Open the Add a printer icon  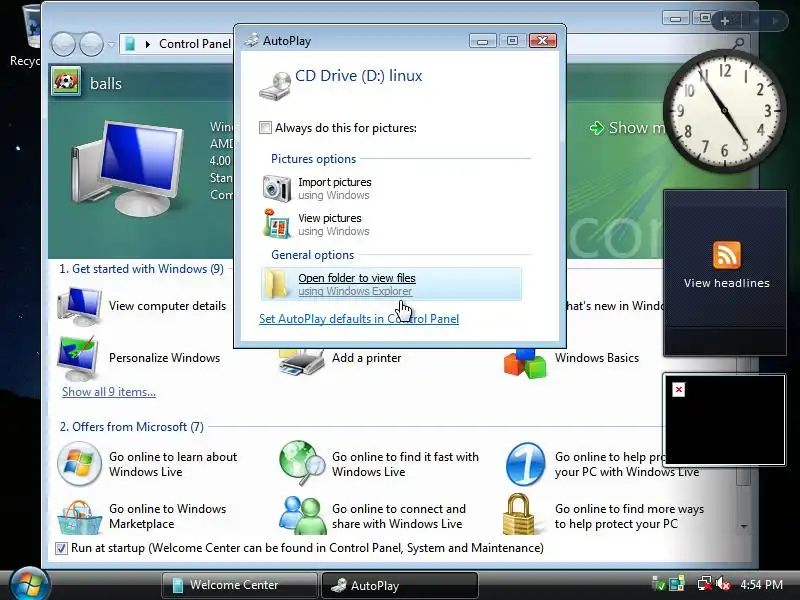(x=301, y=363)
